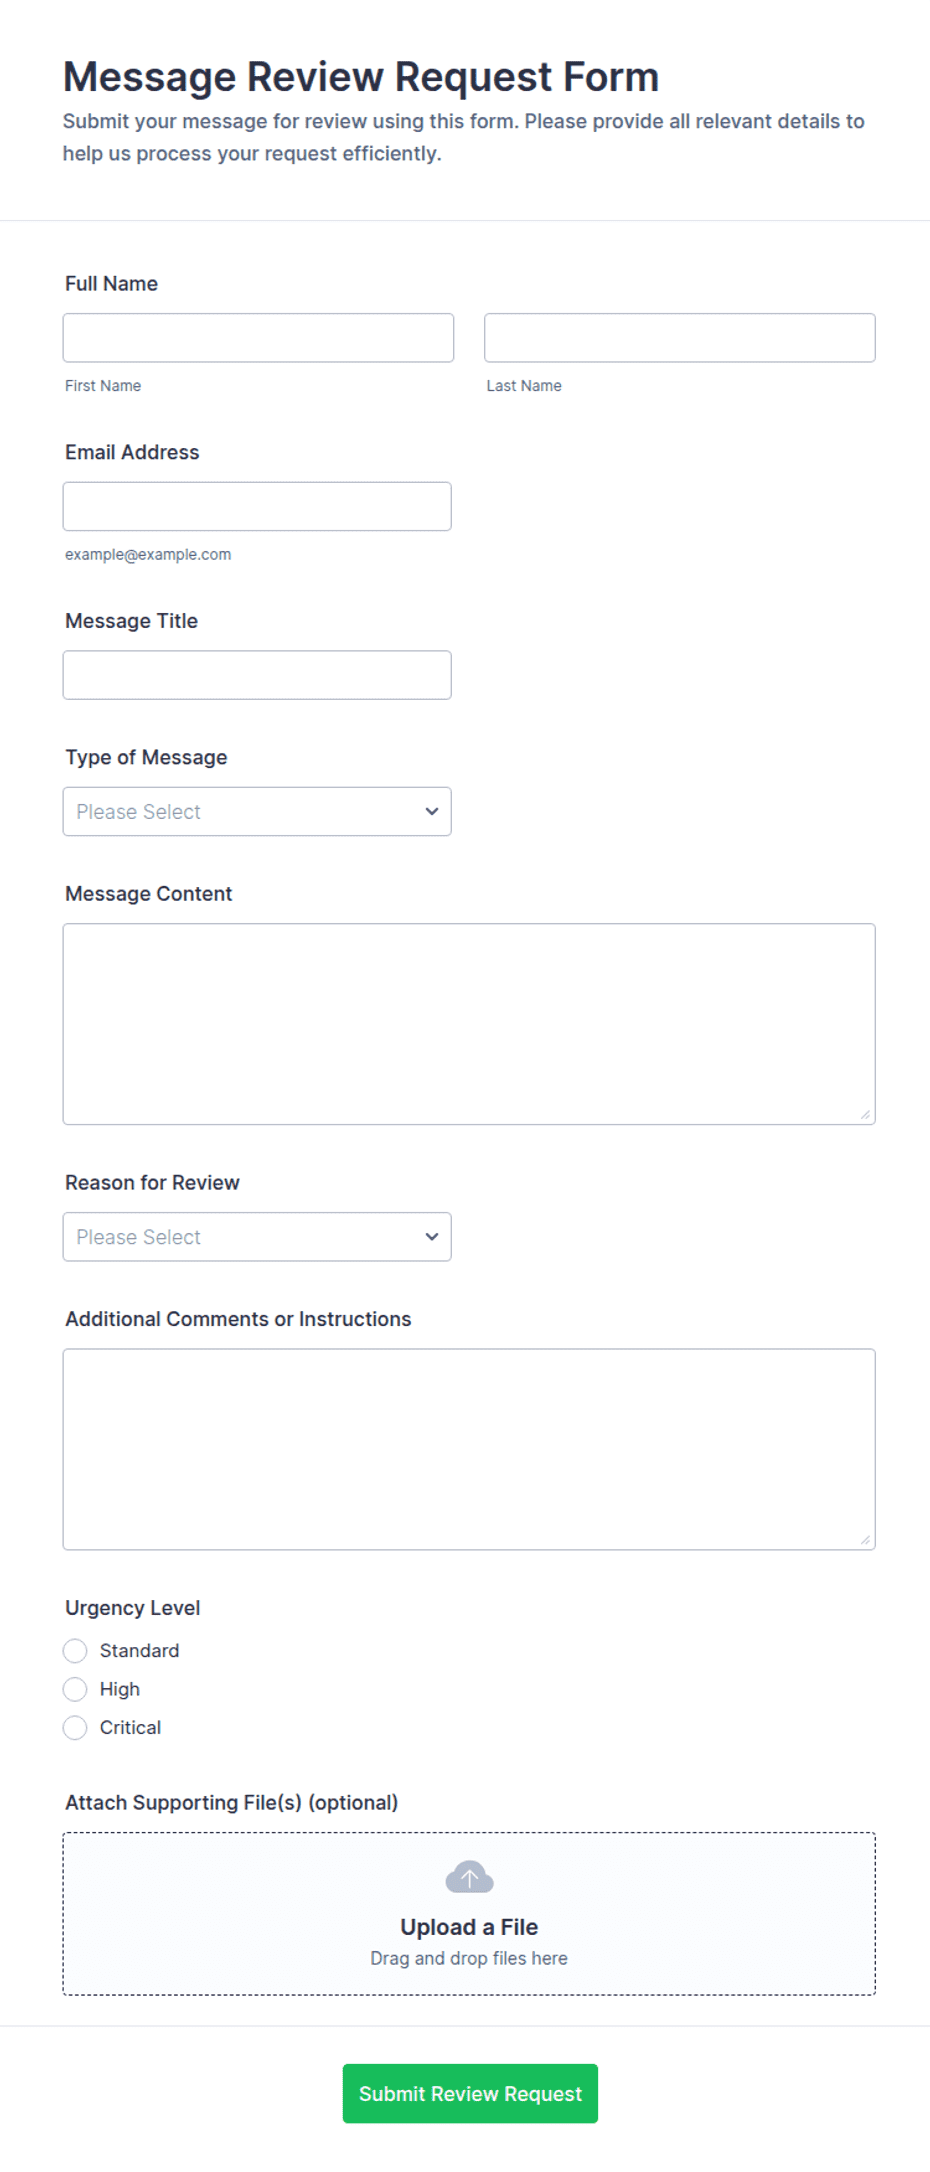The width and height of the screenshot is (930, 2172).
Task: Click the Critical label text
Action: [130, 1728]
